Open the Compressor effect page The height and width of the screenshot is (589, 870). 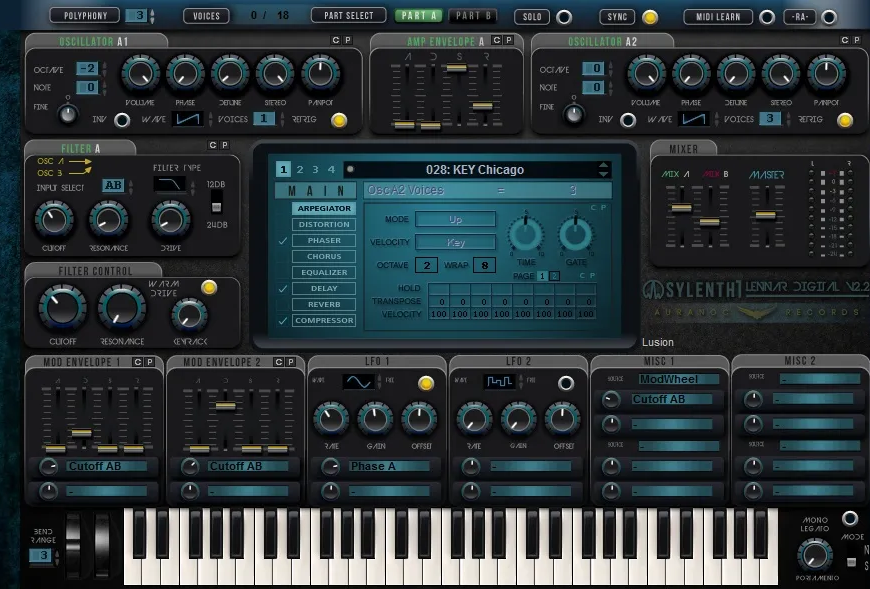324,321
